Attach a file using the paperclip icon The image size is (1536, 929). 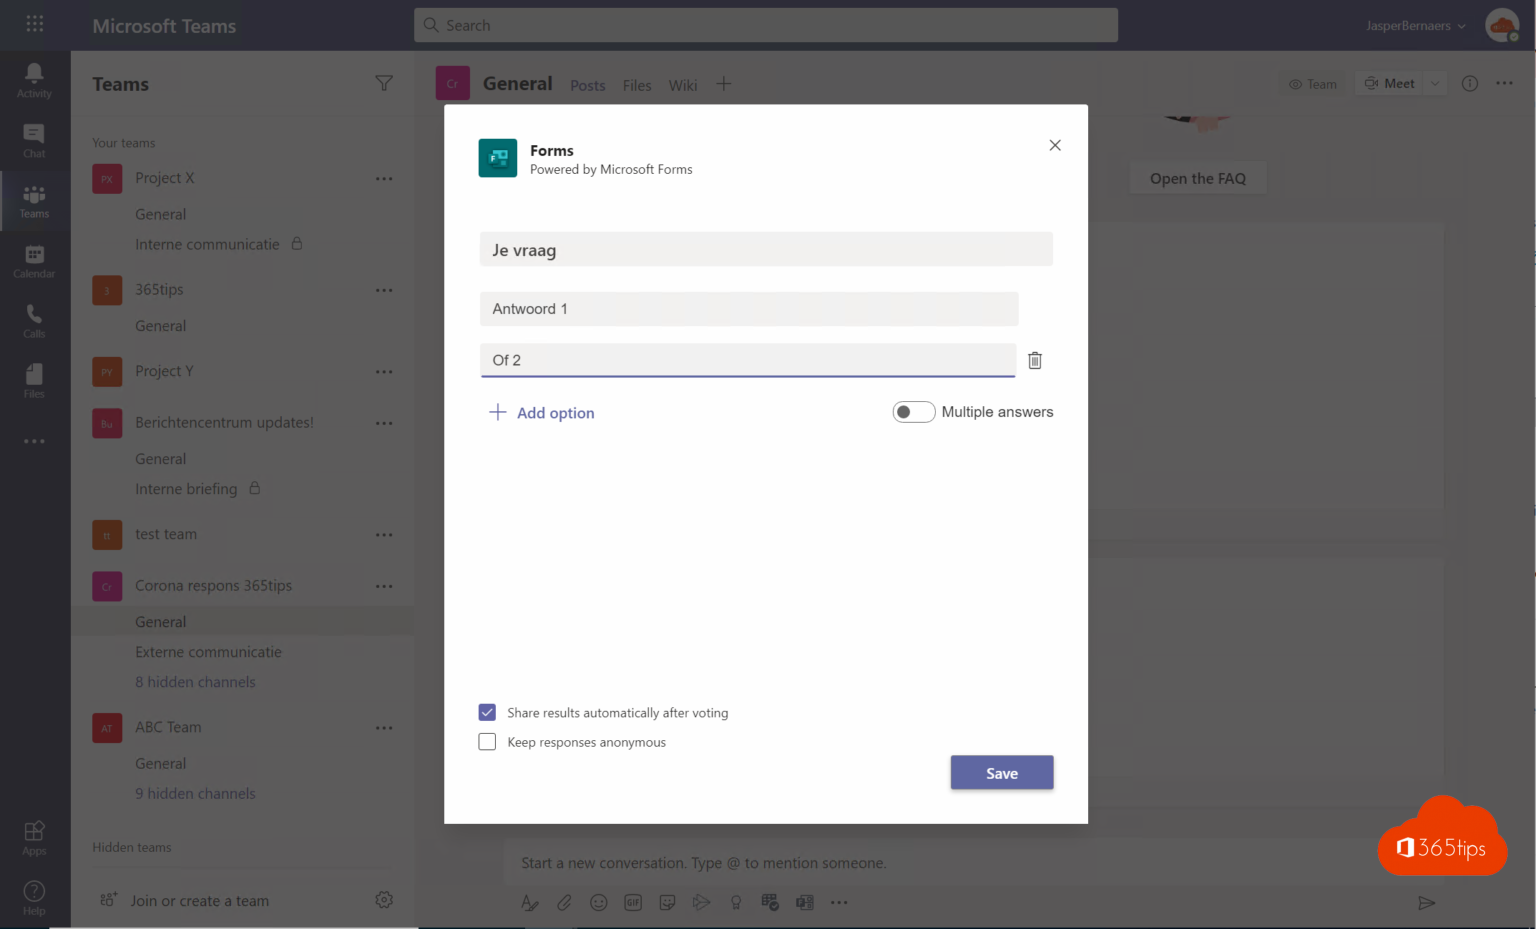coord(563,902)
